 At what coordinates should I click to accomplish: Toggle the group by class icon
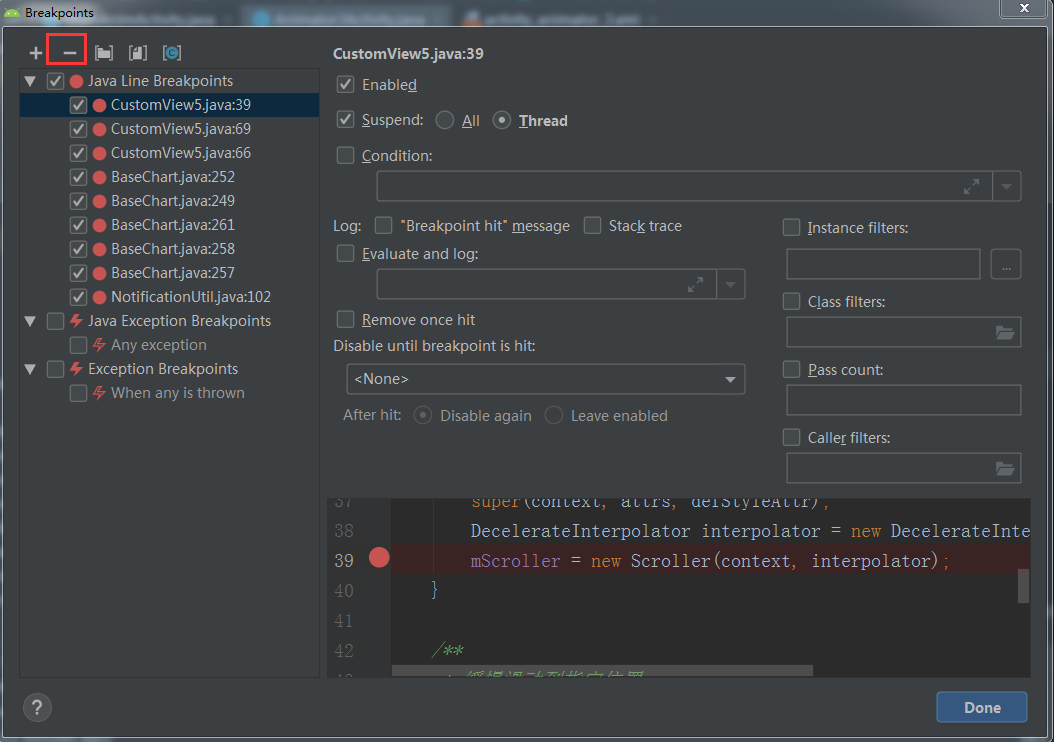(172, 52)
